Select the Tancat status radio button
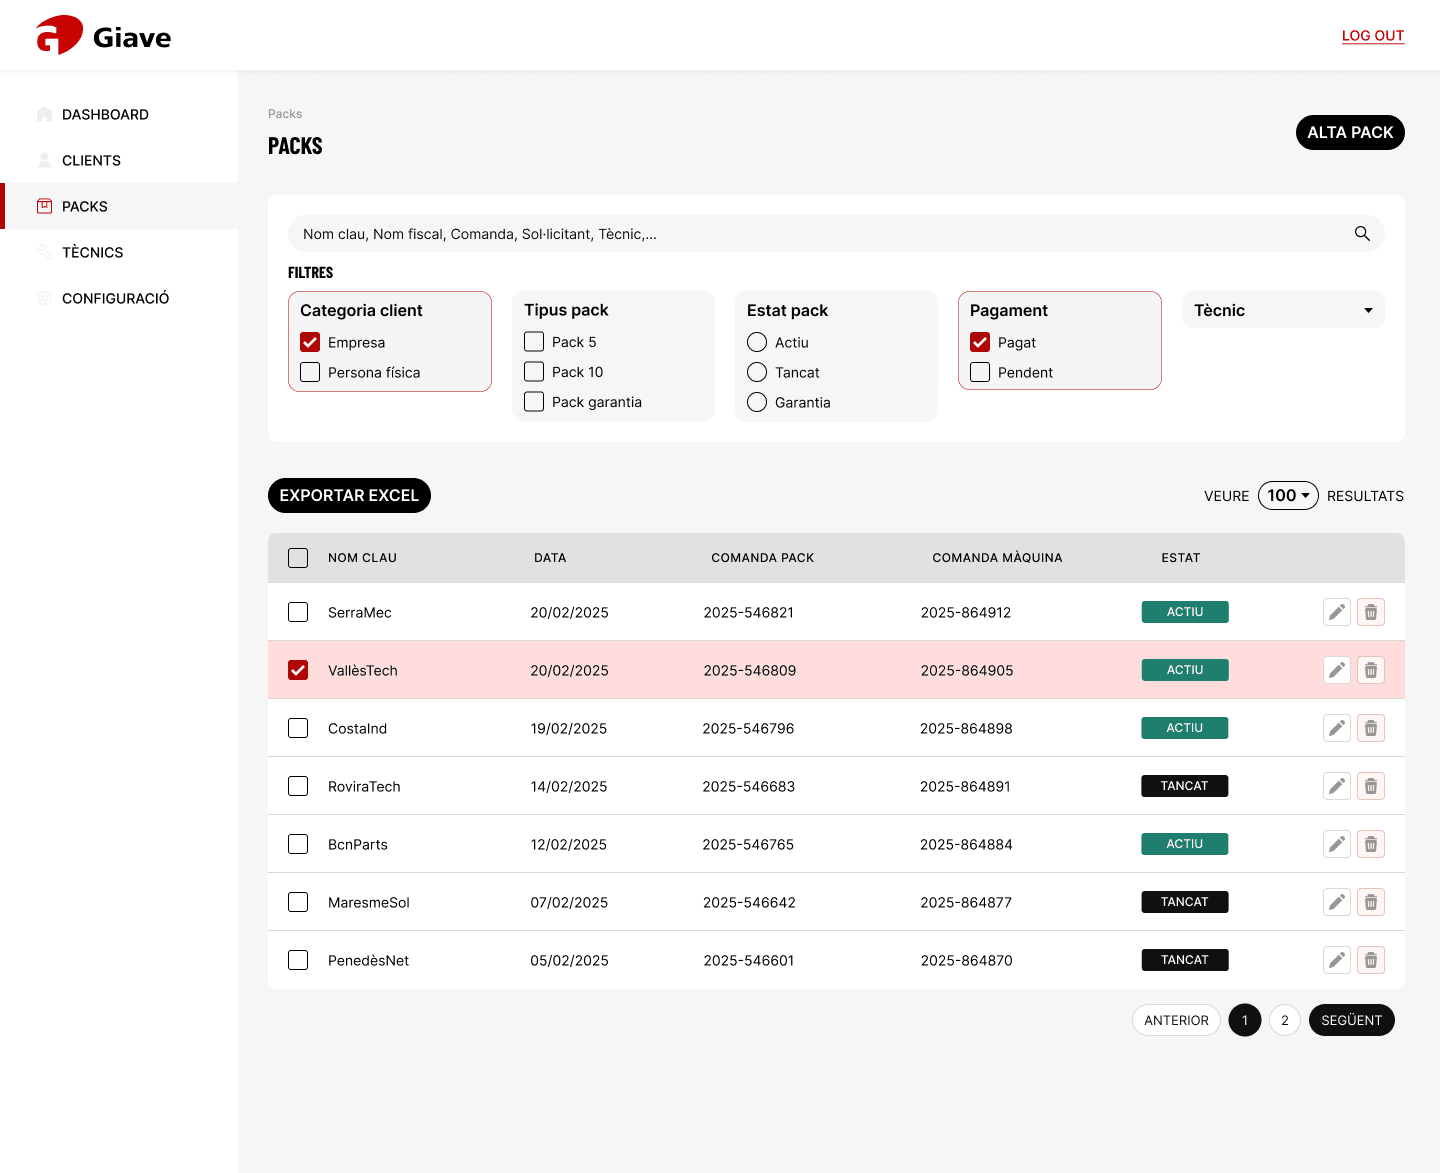Viewport: 1440px width, 1173px height. pos(757,372)
